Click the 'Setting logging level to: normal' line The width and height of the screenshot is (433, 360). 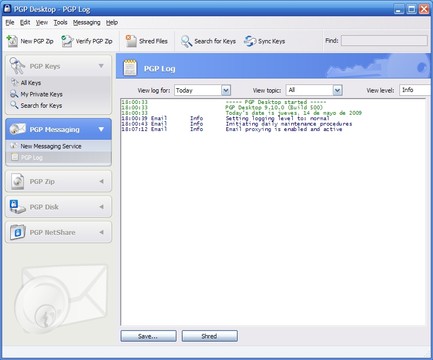click(x=277, y=118)
